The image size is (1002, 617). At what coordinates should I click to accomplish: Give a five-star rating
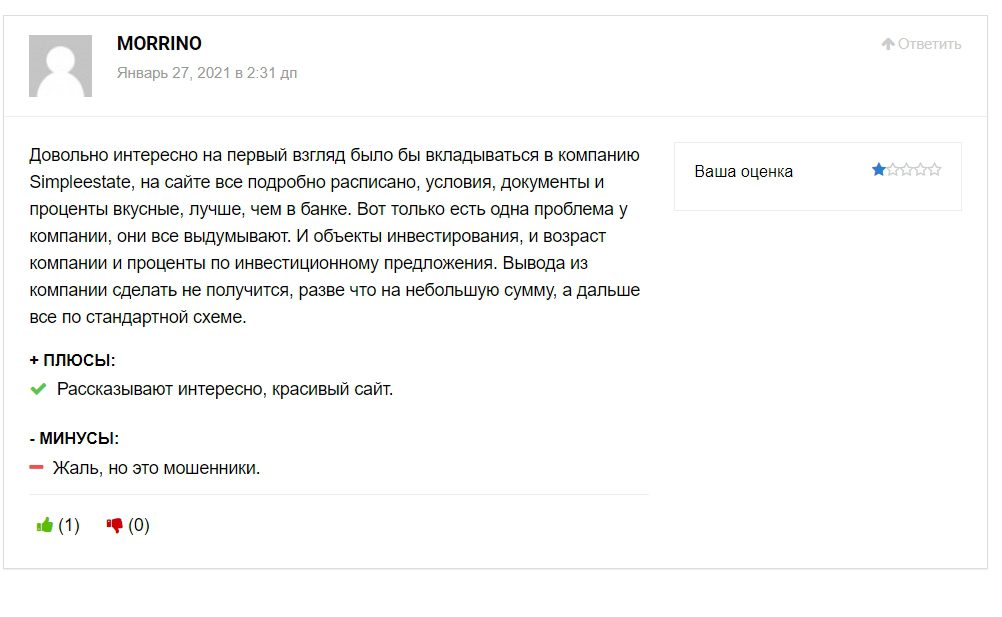(x=935, y=170)
